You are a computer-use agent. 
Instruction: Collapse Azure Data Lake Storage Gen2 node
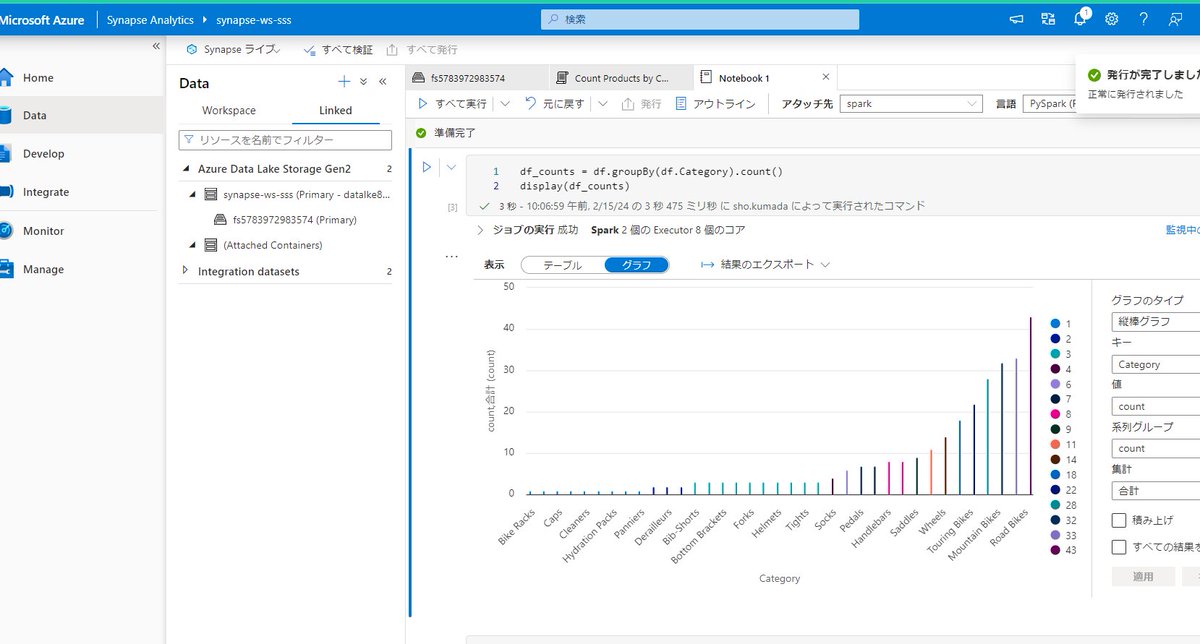[x=186, y=169]
